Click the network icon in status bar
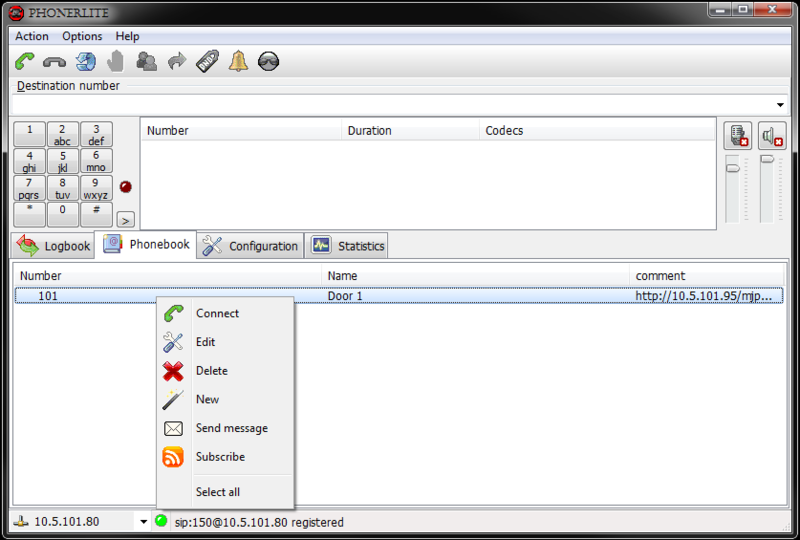The height and width of the screenshot is (540, 800). 21,522
